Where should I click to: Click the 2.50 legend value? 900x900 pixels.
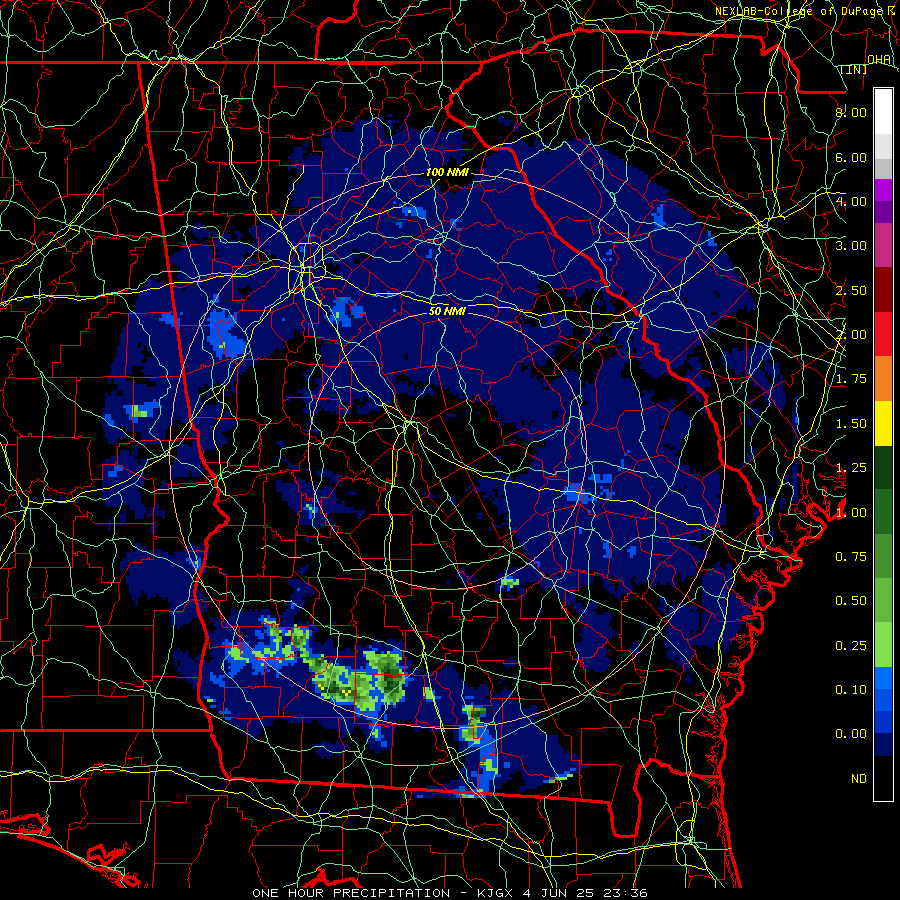(851, 290)
